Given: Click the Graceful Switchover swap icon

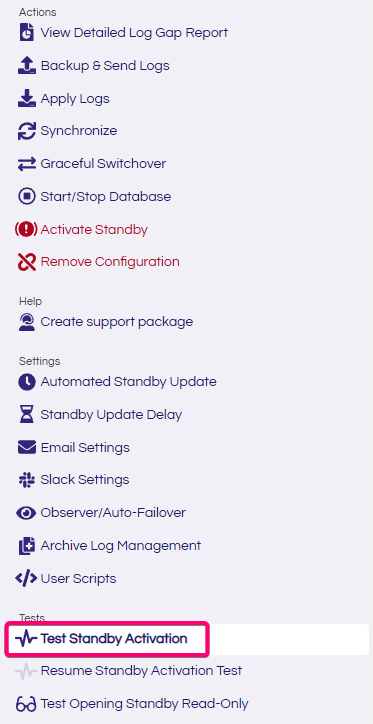Looking at the screenshot, I should click(26, 164).
